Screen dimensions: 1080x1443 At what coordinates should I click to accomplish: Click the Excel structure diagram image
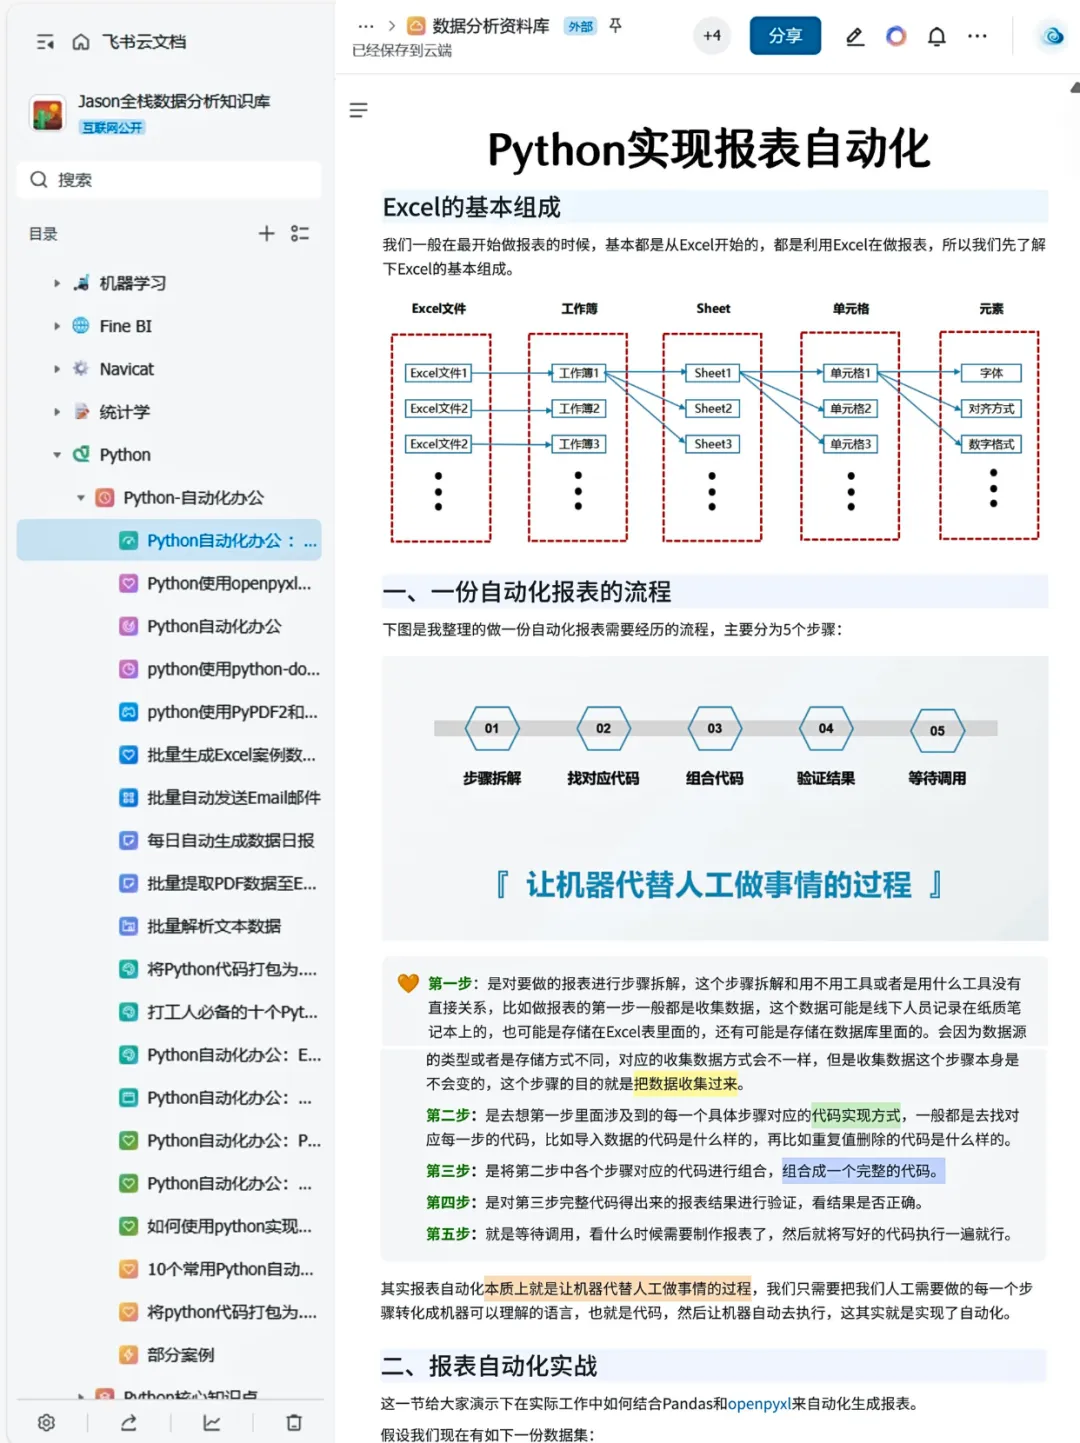714,420
